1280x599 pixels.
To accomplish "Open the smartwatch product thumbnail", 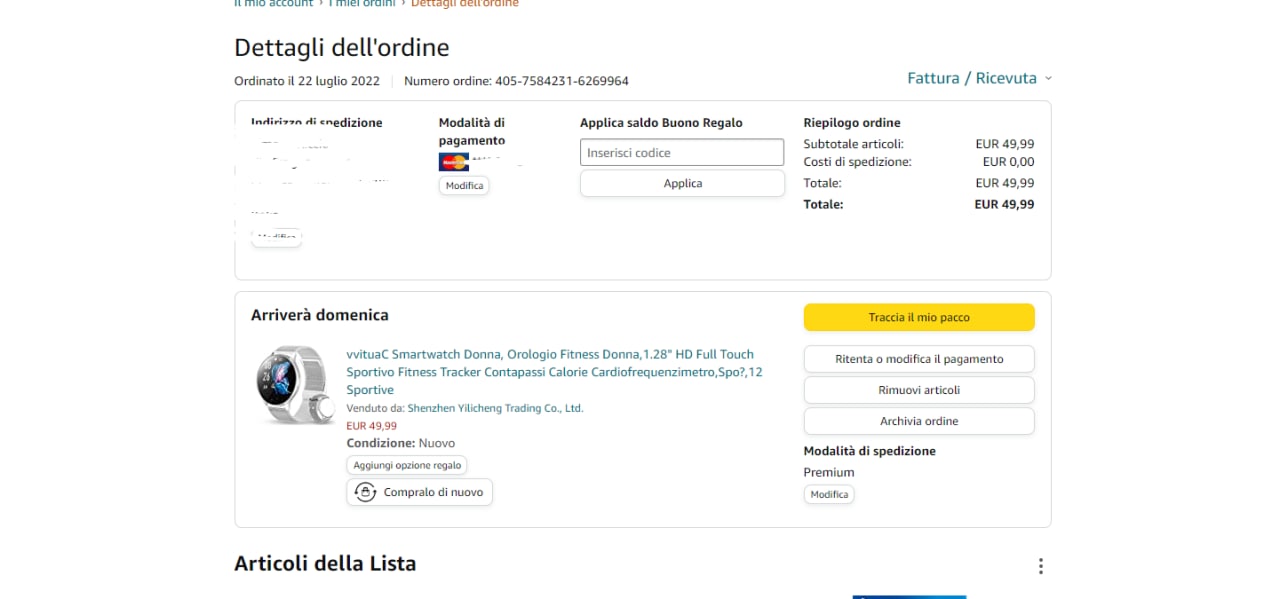I will (x=295, y=385).
